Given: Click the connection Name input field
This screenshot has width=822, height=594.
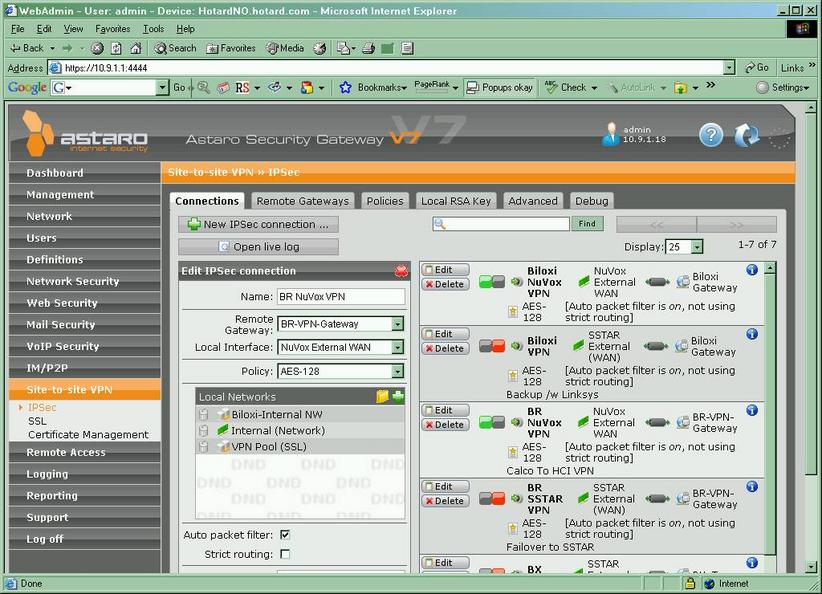Looking at the screenshot, I should click(x=341, y=297).
